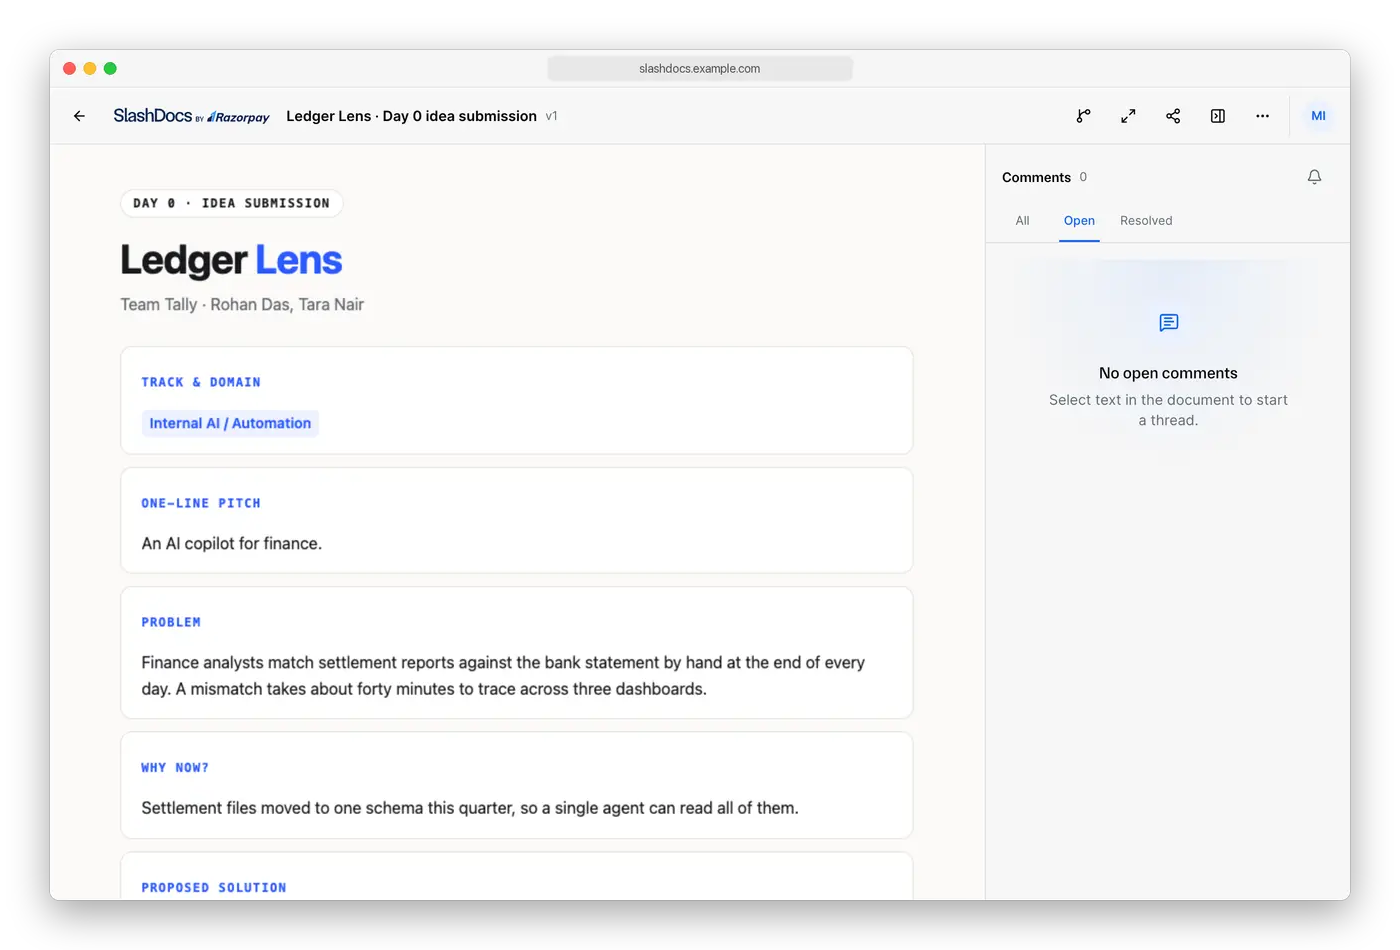Click the document title 'Ledger Lens · Day 0 idea submission'
1400x950 pixels.
pos(411,116)
